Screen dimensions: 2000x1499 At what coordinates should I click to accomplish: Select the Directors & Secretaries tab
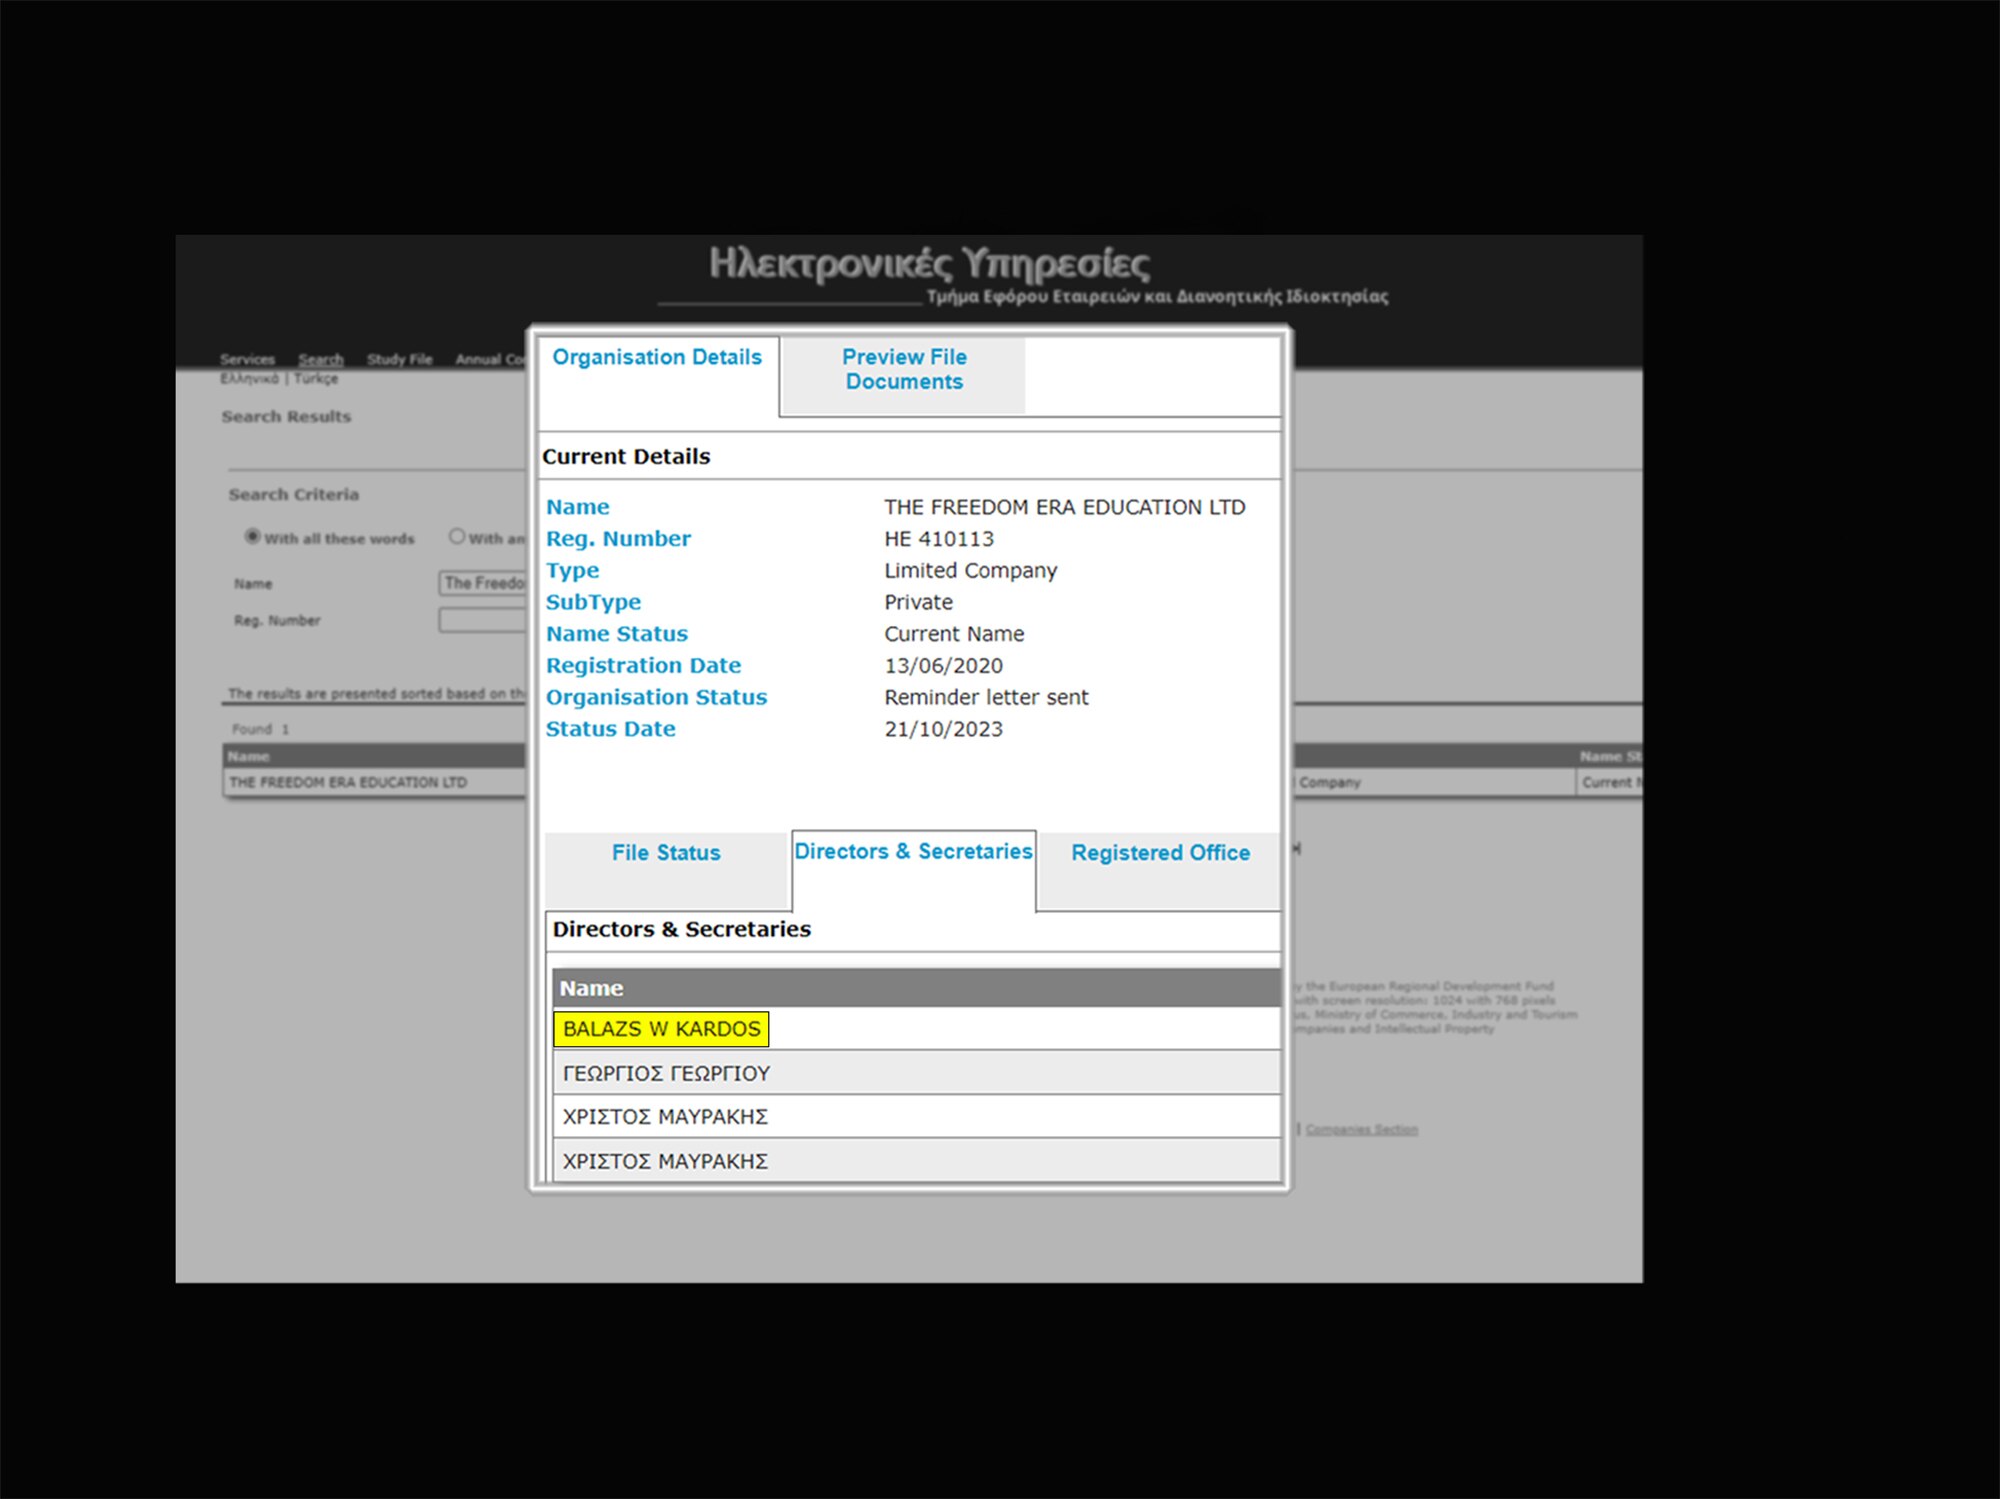(x=913, y=852)
